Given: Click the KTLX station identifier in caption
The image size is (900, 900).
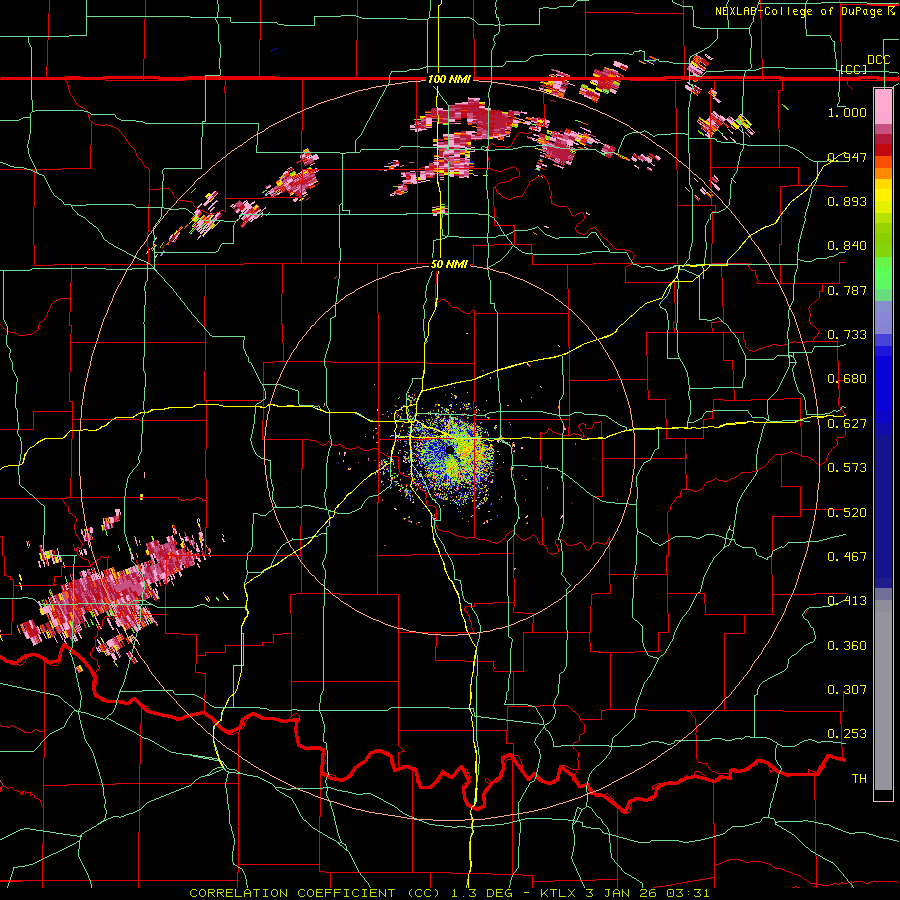Looking at the screenshot, I should click(557, 893).
